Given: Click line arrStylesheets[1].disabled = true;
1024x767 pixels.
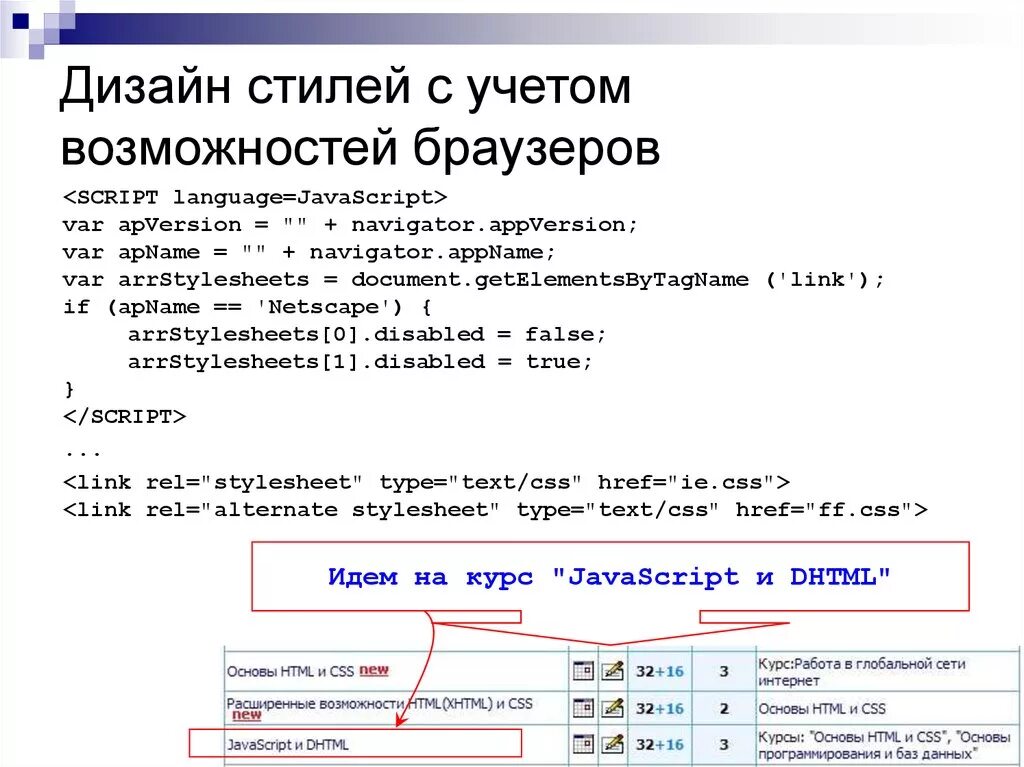Looking at the screenshot, I should (360, 362).
